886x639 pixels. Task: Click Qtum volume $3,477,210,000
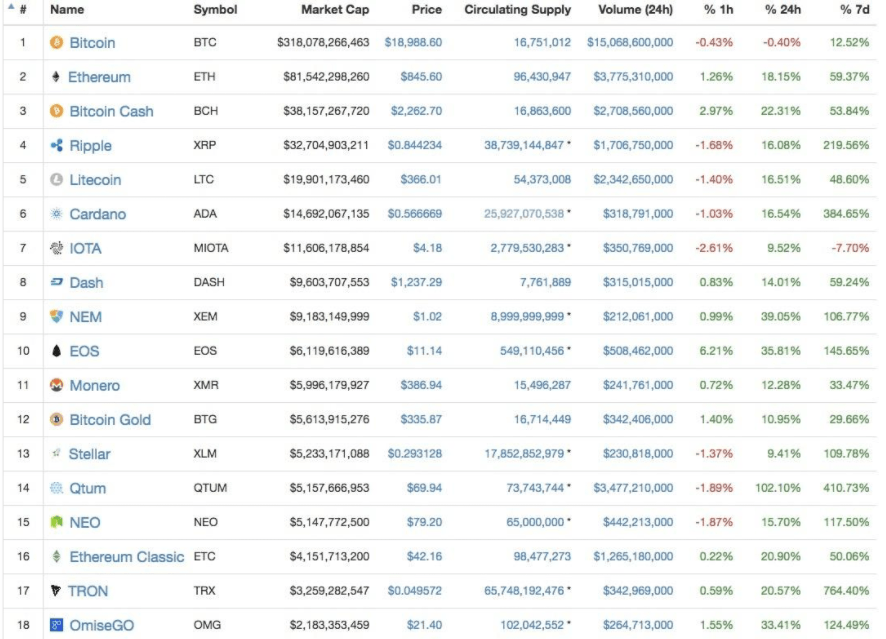(x=633, y=488)
